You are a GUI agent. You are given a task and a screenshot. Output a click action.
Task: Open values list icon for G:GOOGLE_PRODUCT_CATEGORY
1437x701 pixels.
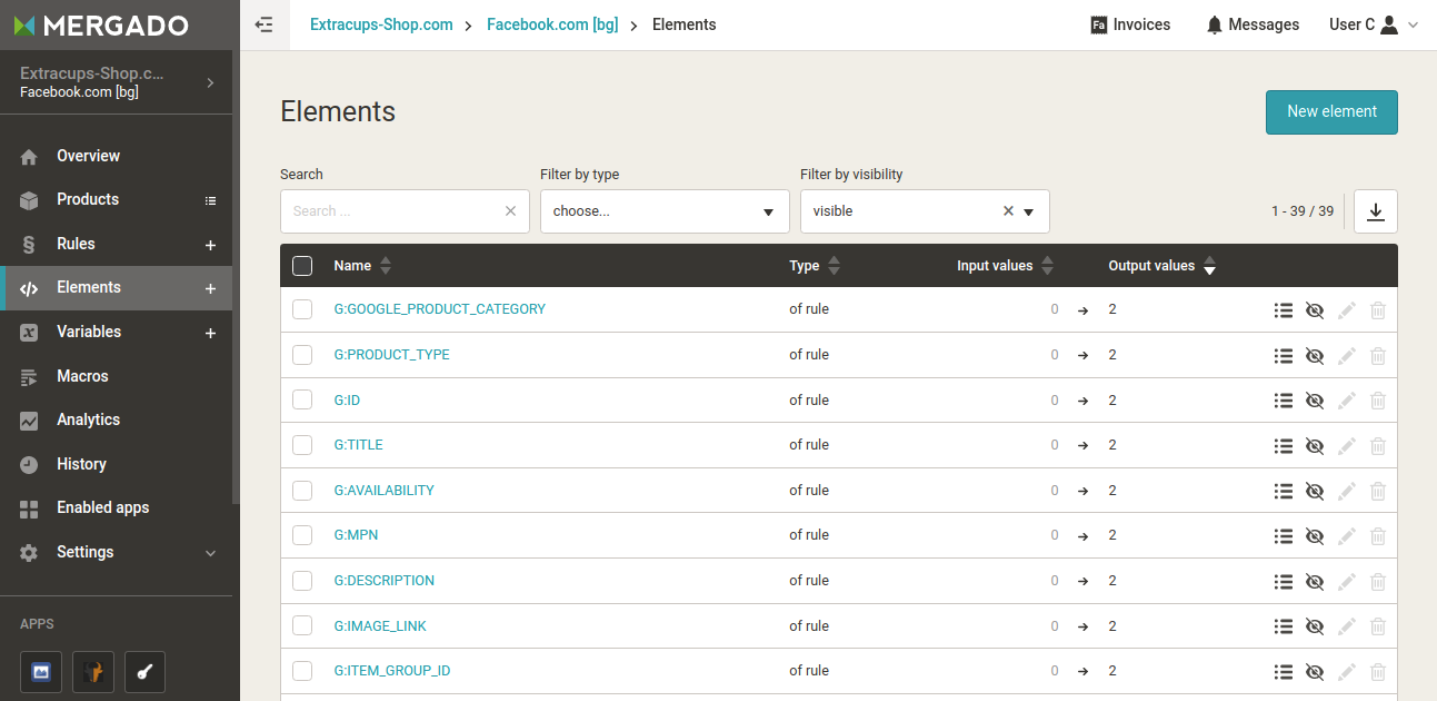[x=1283, y=310]
